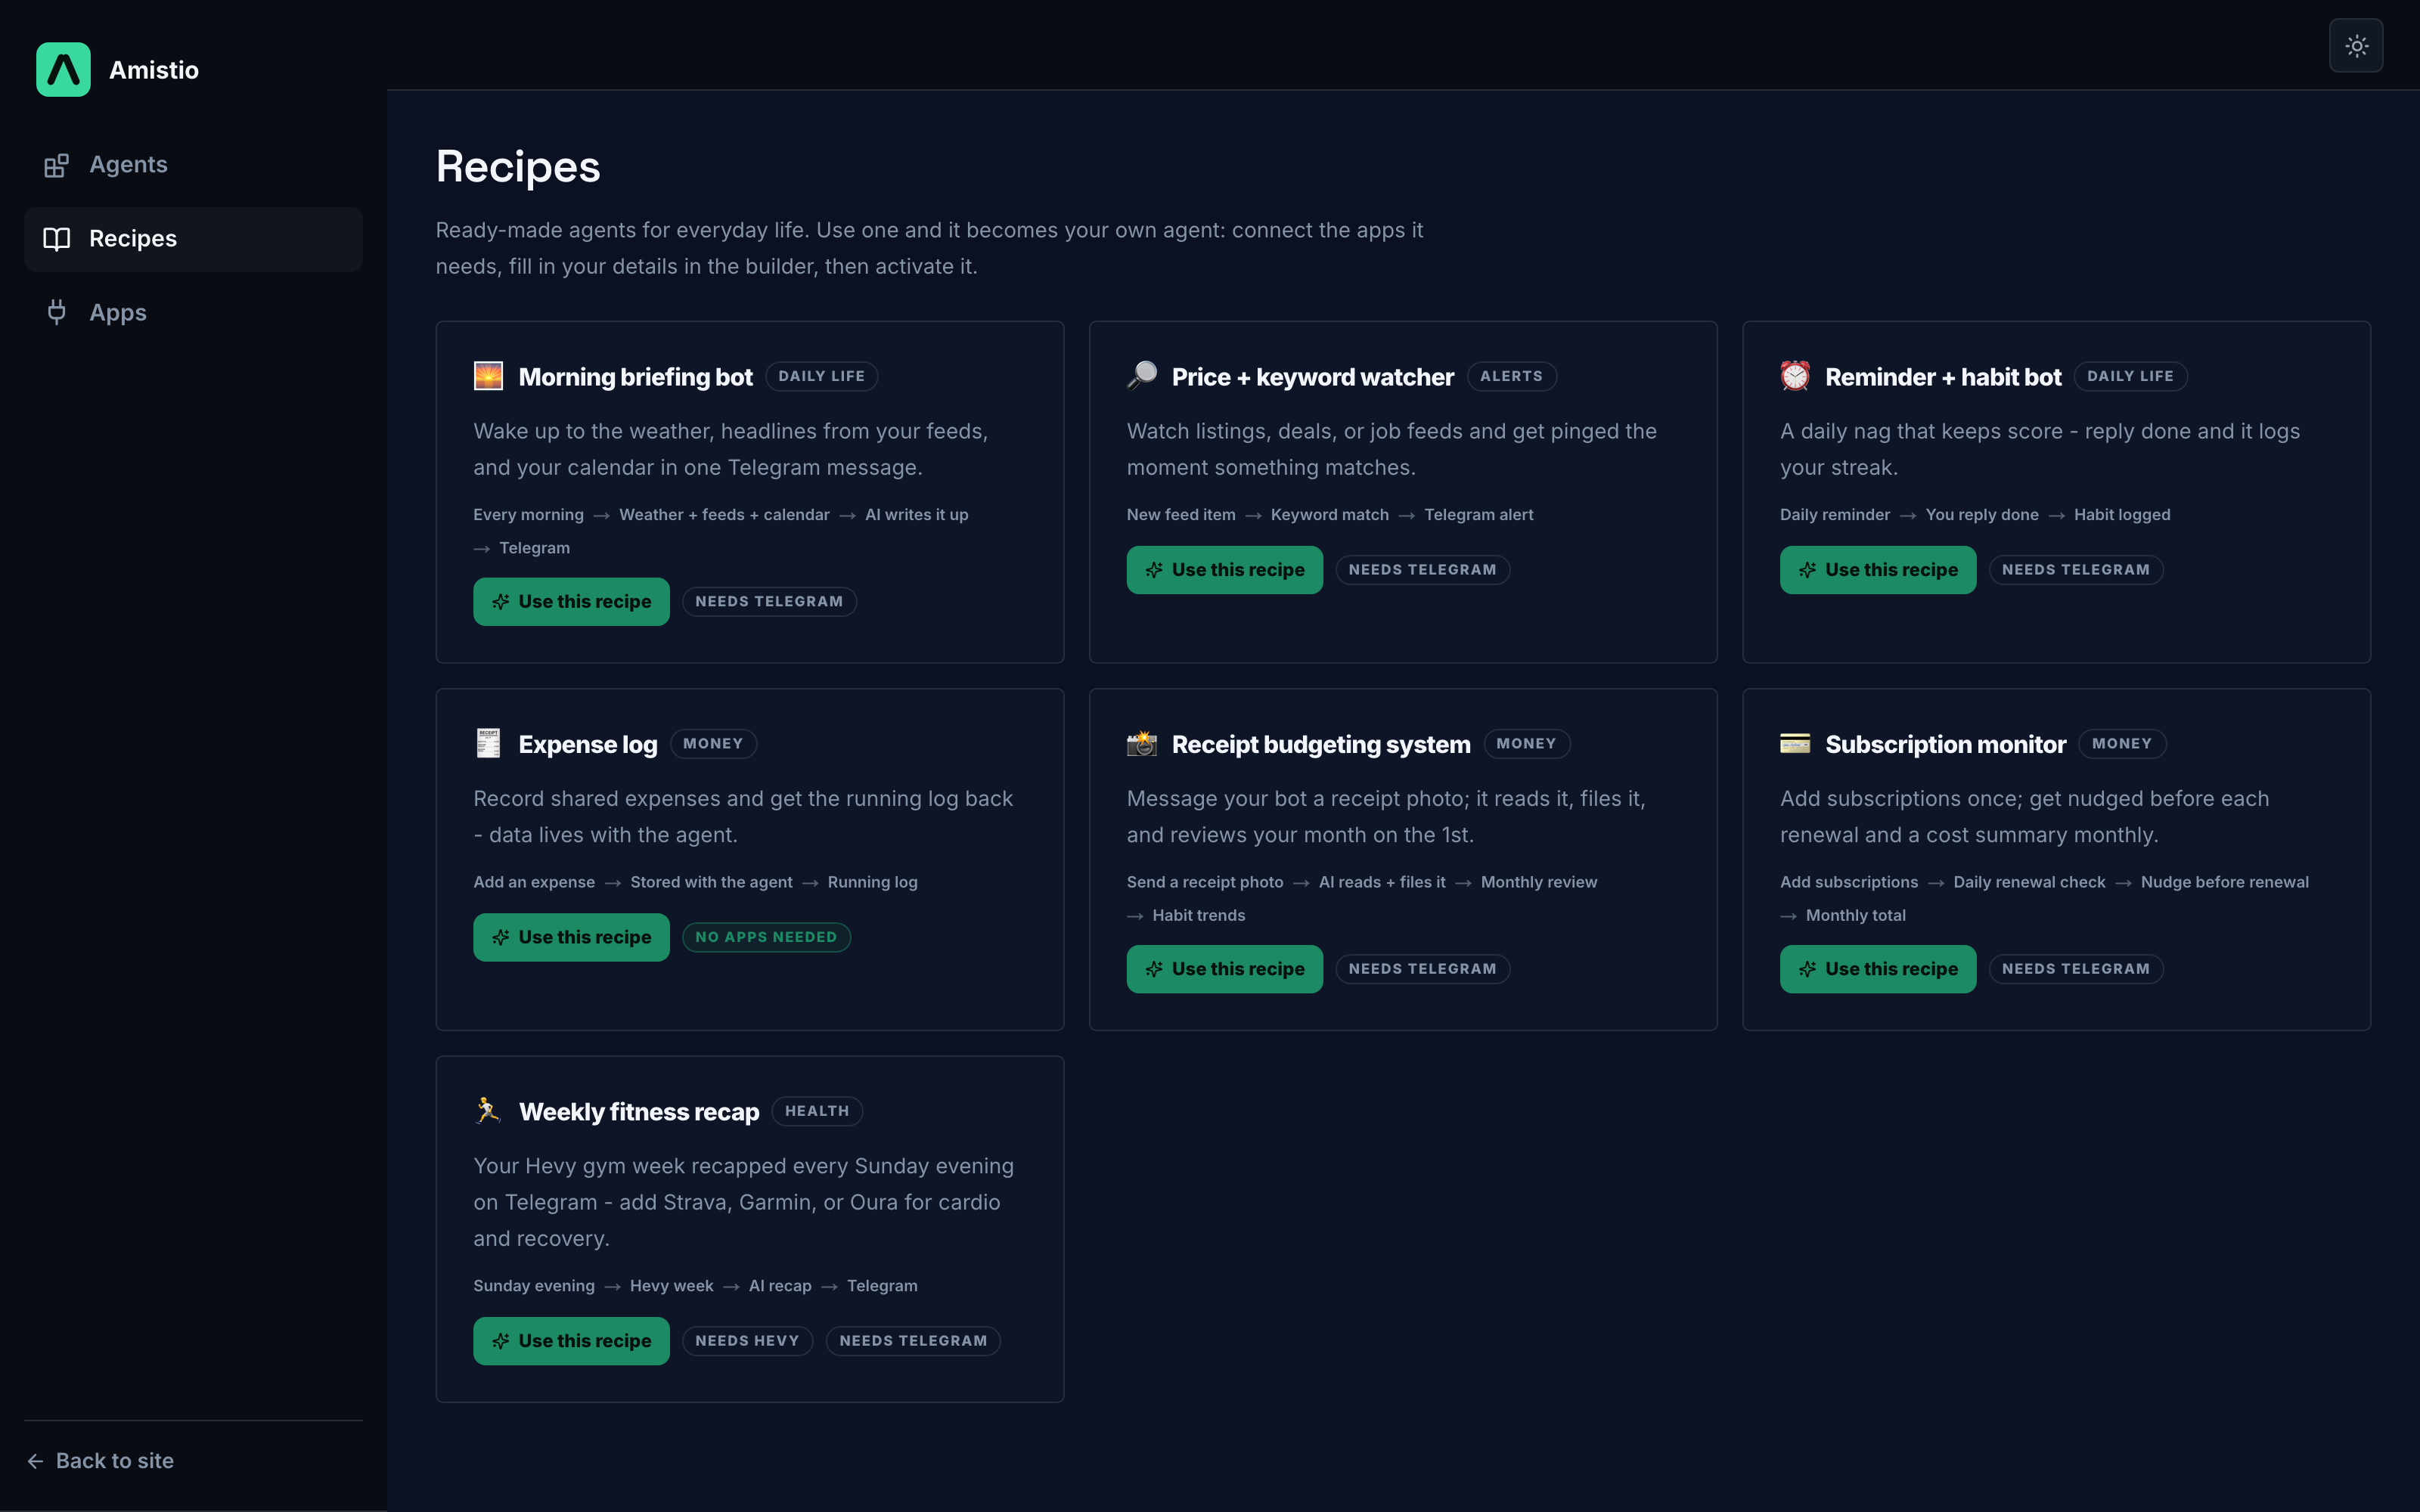The image size is (2420, 1512).
Task: Select the Weekly fitness recap title
Action: [x=639, y=1112]
